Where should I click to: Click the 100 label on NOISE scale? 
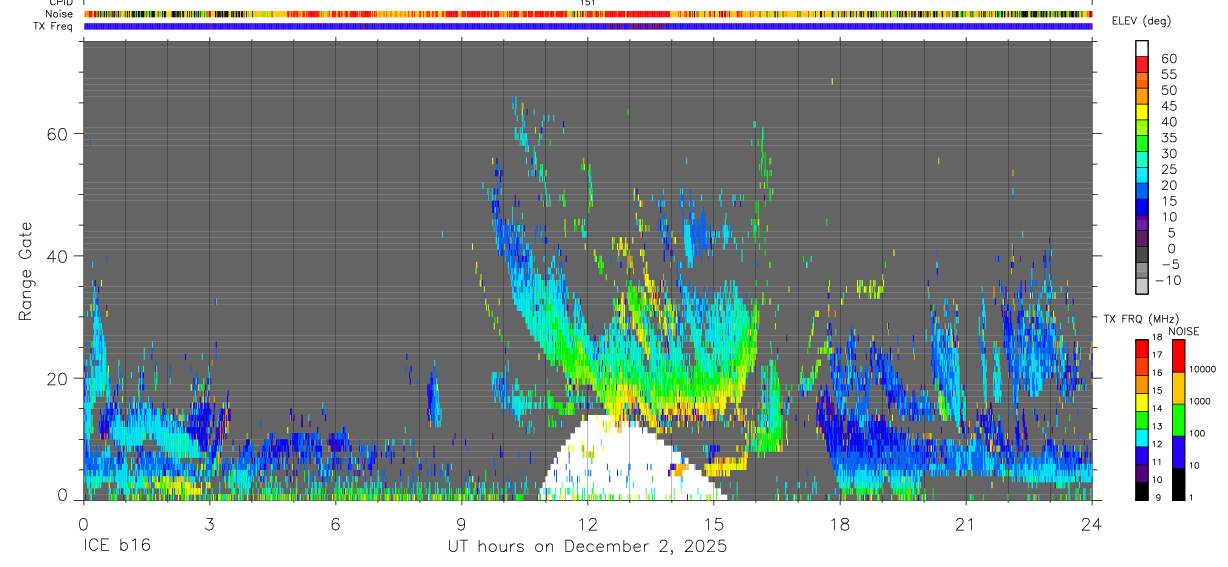point(1197,433)
